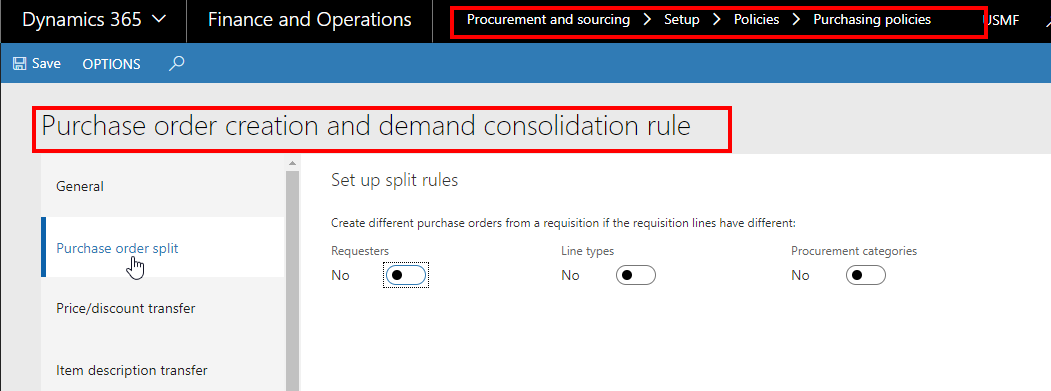This screenshot has height=391, width=1051.
Task: Open the search magnifier icon in action bar
Action: [x=176, y=64]
